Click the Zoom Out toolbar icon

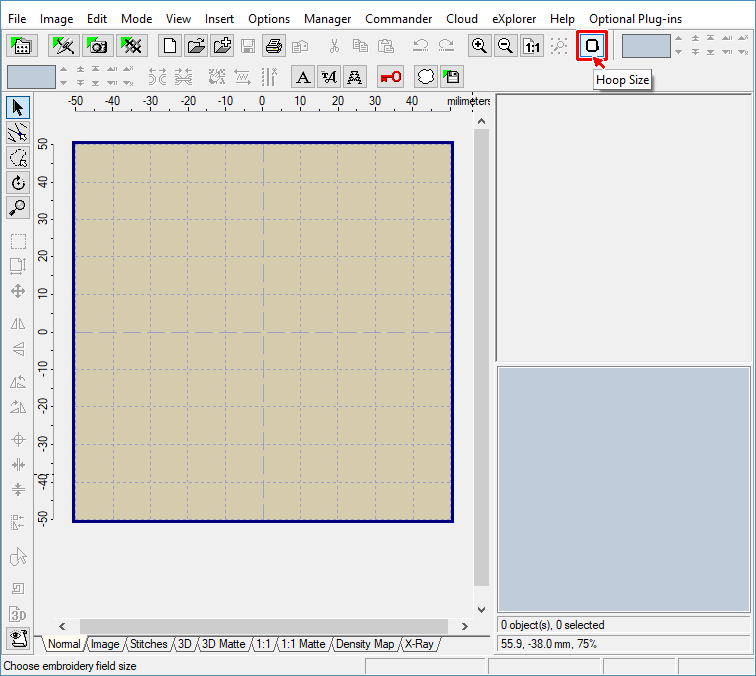click(506, 46)
